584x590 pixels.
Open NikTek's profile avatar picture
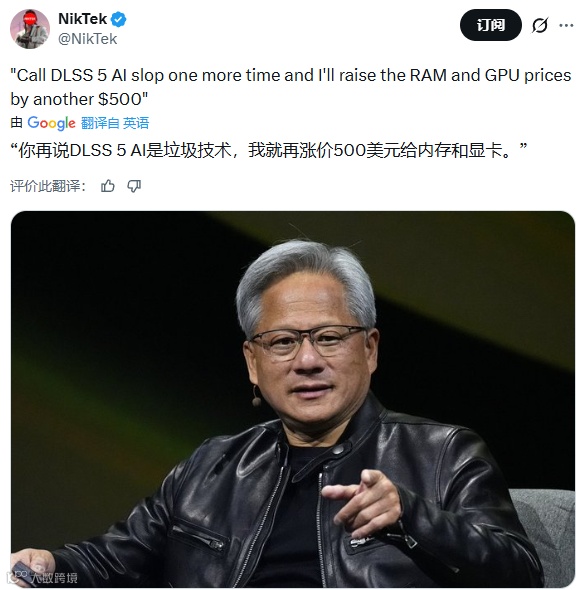pos(30,29)
